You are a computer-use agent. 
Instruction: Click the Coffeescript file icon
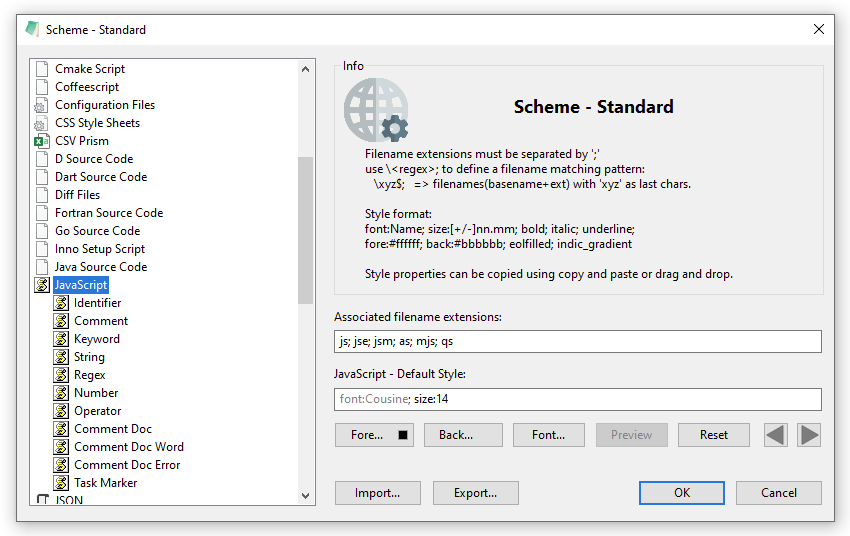42,87
